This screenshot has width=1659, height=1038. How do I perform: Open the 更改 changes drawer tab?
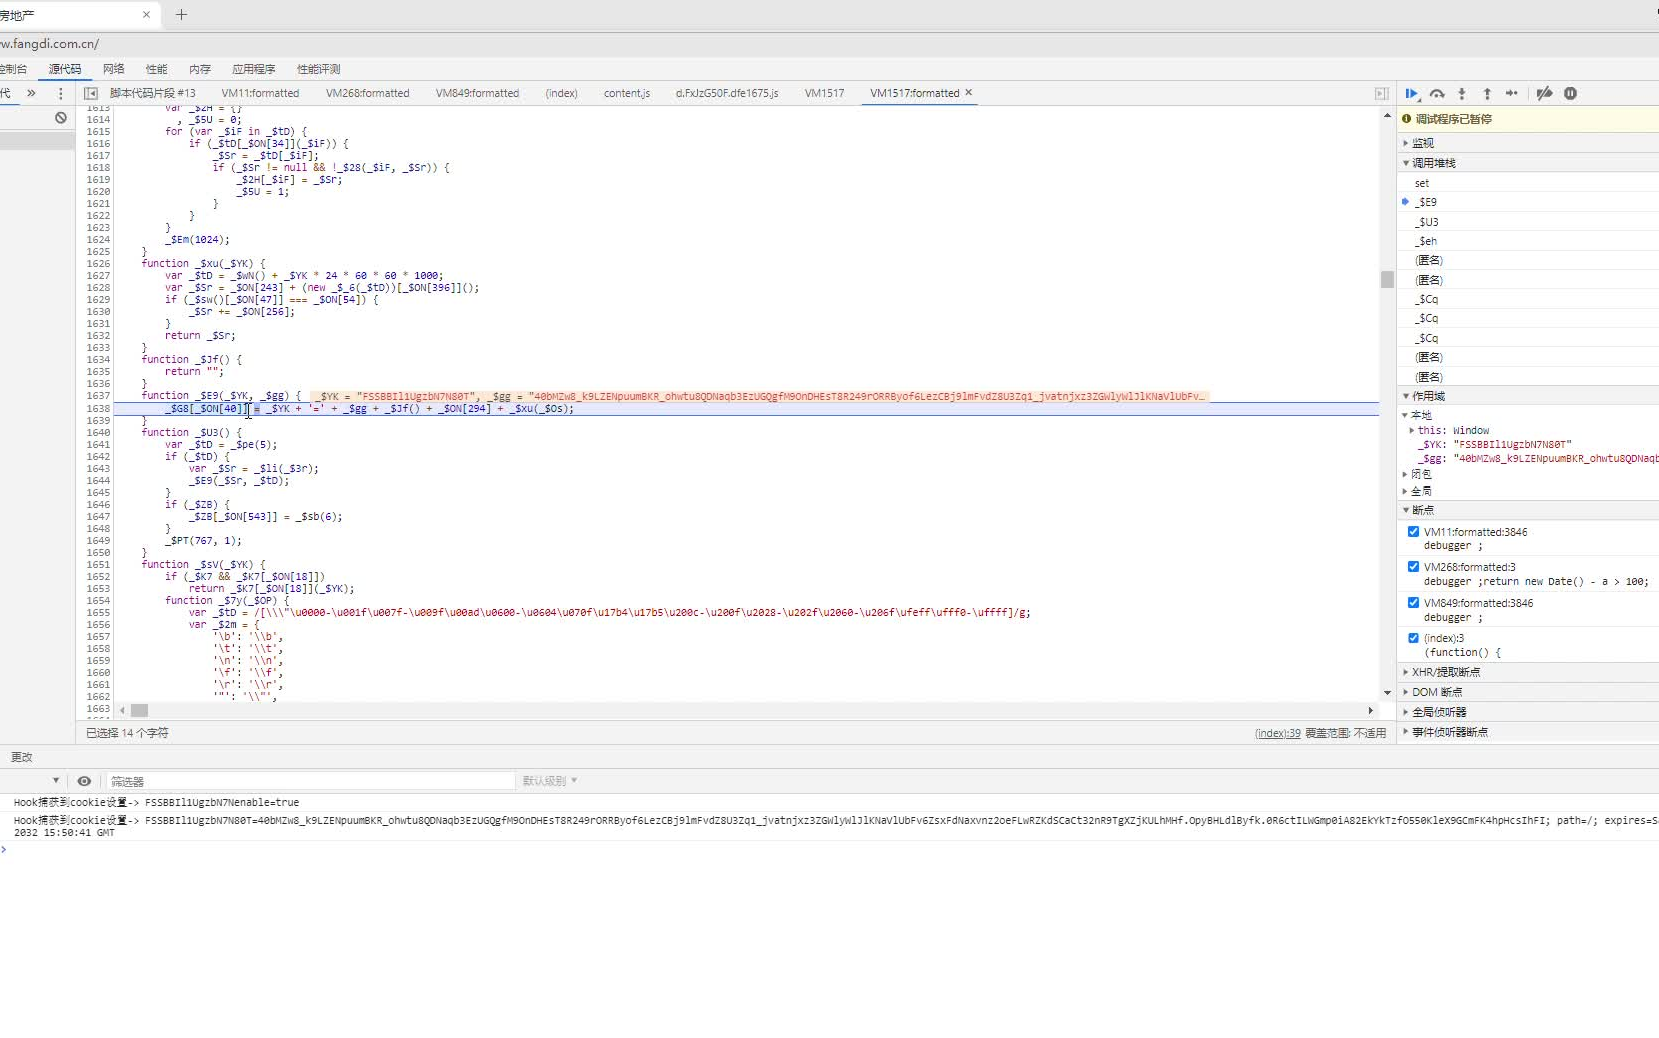pyautogui.click(x=22, y=757)
